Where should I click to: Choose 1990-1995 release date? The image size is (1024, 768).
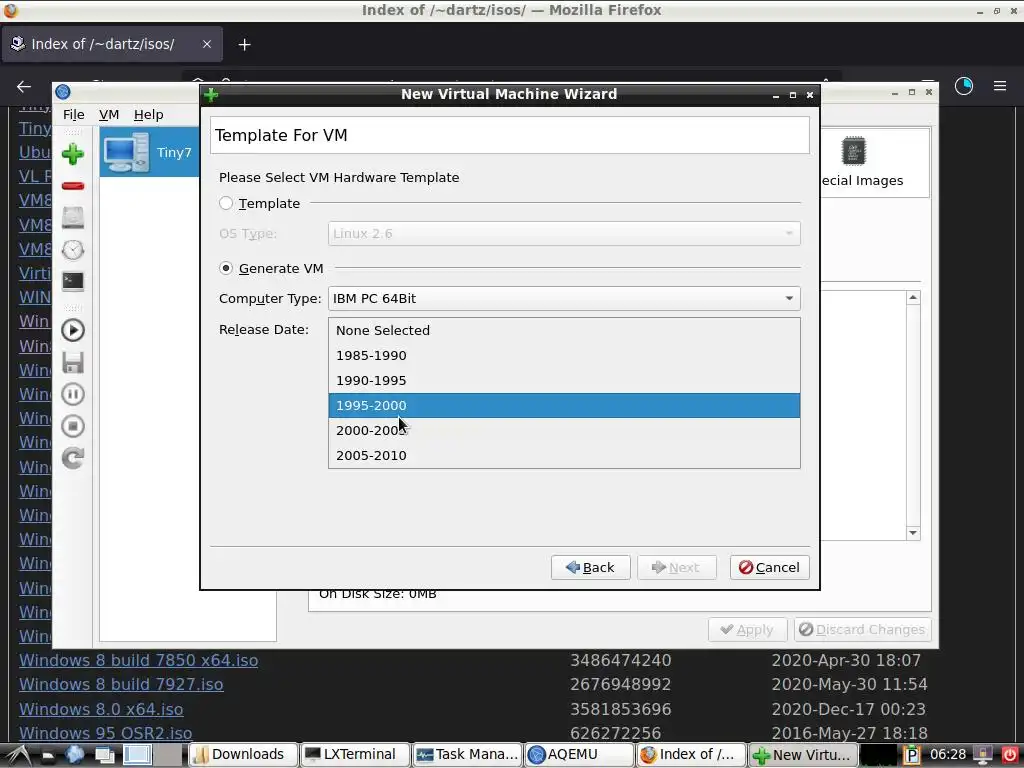coord(564,380)
